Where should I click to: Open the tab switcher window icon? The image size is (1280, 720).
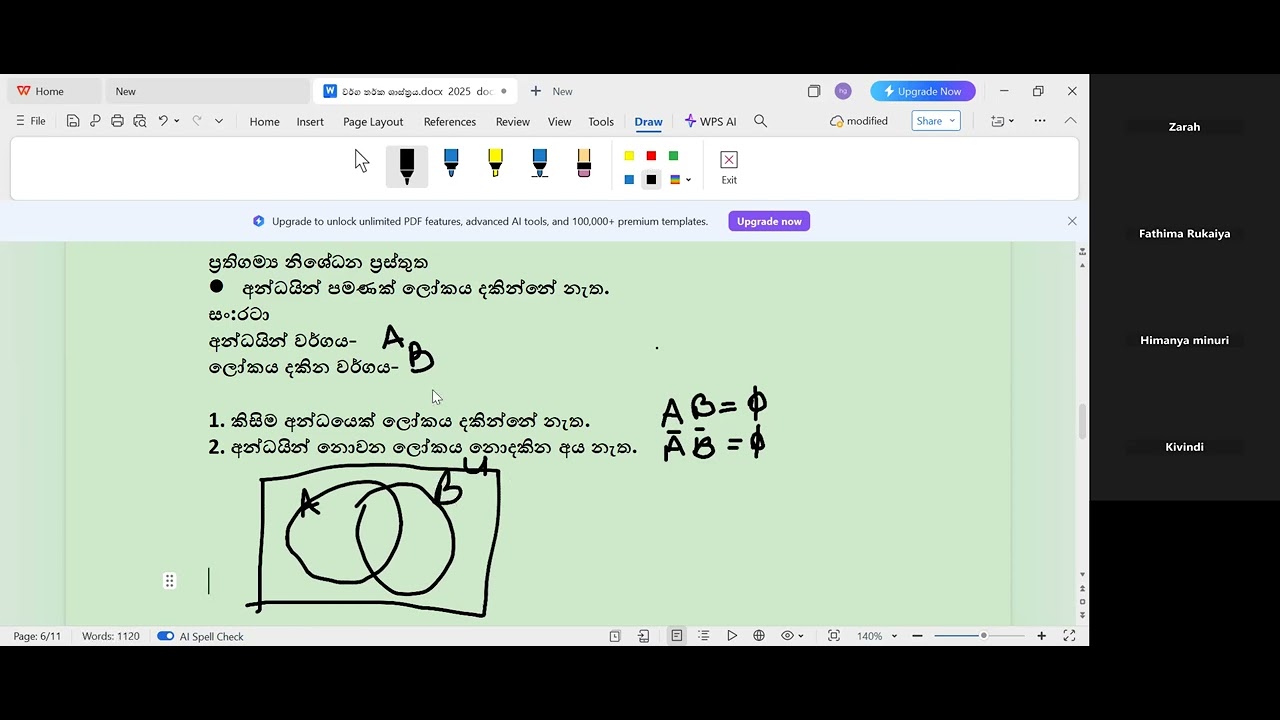click(814, 91)
